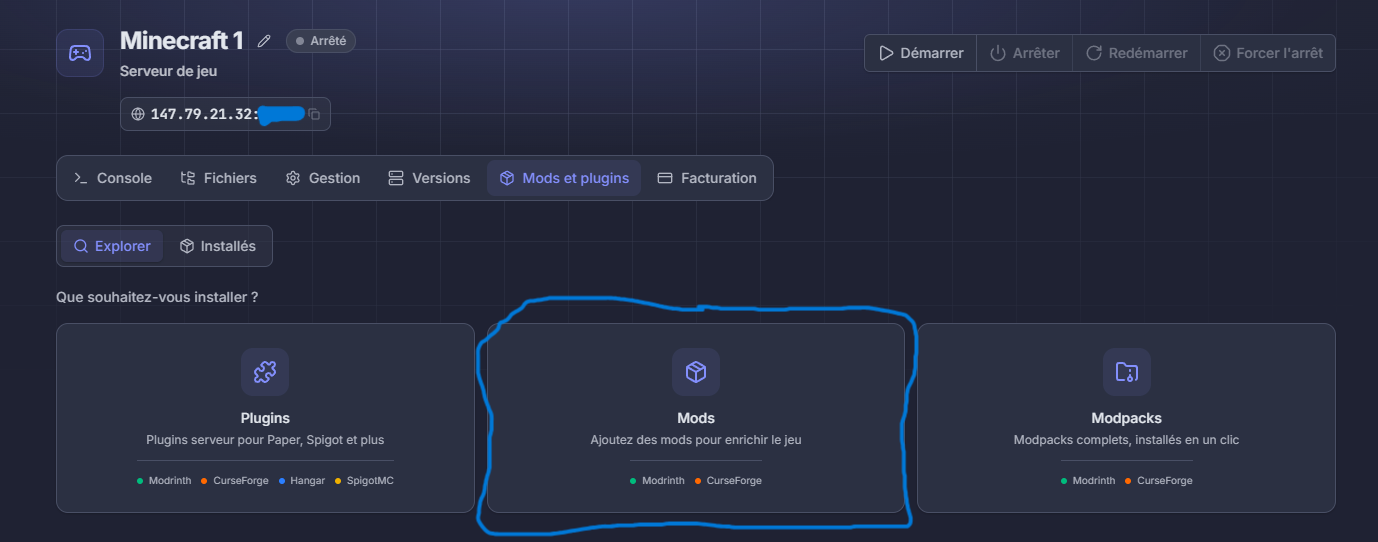This screenshot has width=1378, height=542.
Task: Click the Plugins card description text
Action: click(265, 440)
